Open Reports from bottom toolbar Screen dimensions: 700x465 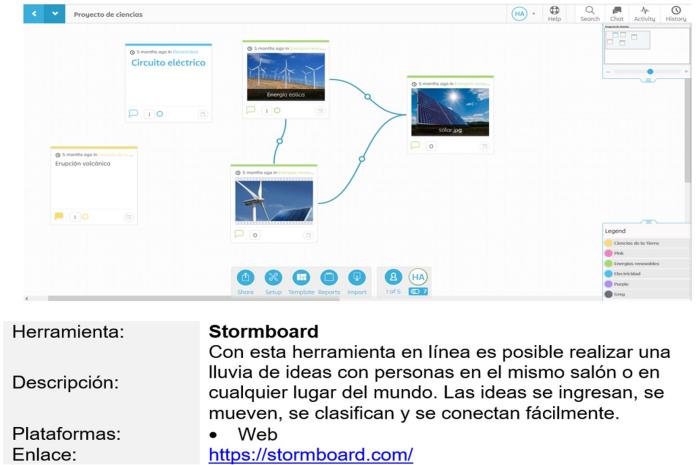click(329, 280)
